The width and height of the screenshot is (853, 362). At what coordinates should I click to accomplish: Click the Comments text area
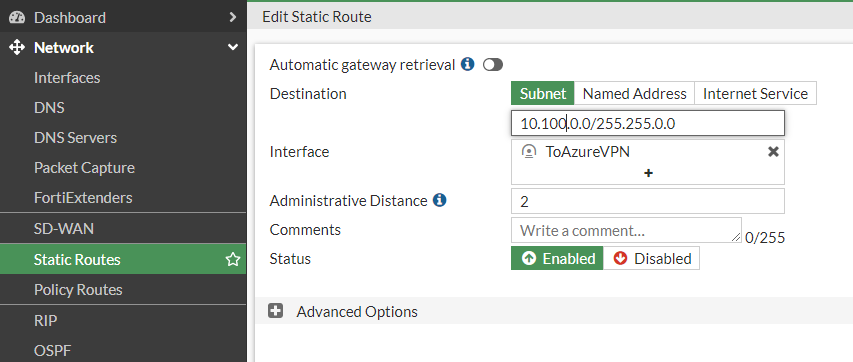pyautogui.click(x=626, y=230)
